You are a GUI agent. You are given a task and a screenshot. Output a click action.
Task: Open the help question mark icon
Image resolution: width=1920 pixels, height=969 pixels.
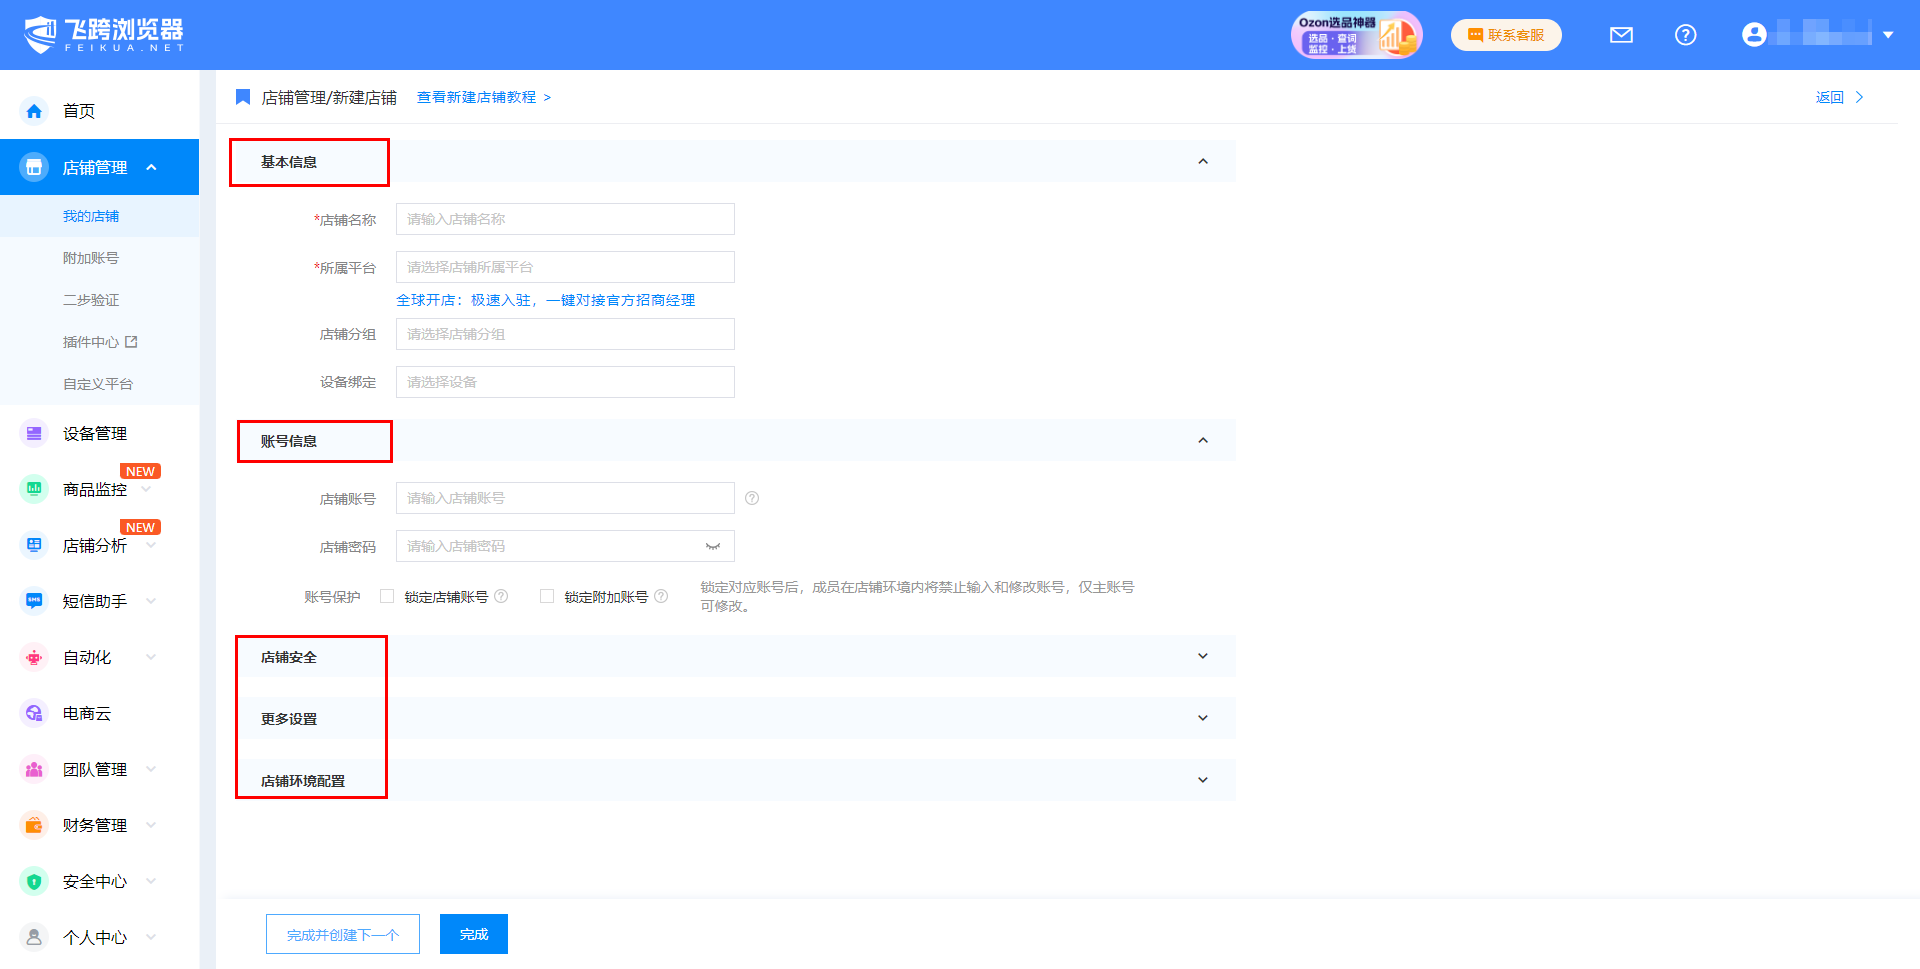coord(1685,35)
